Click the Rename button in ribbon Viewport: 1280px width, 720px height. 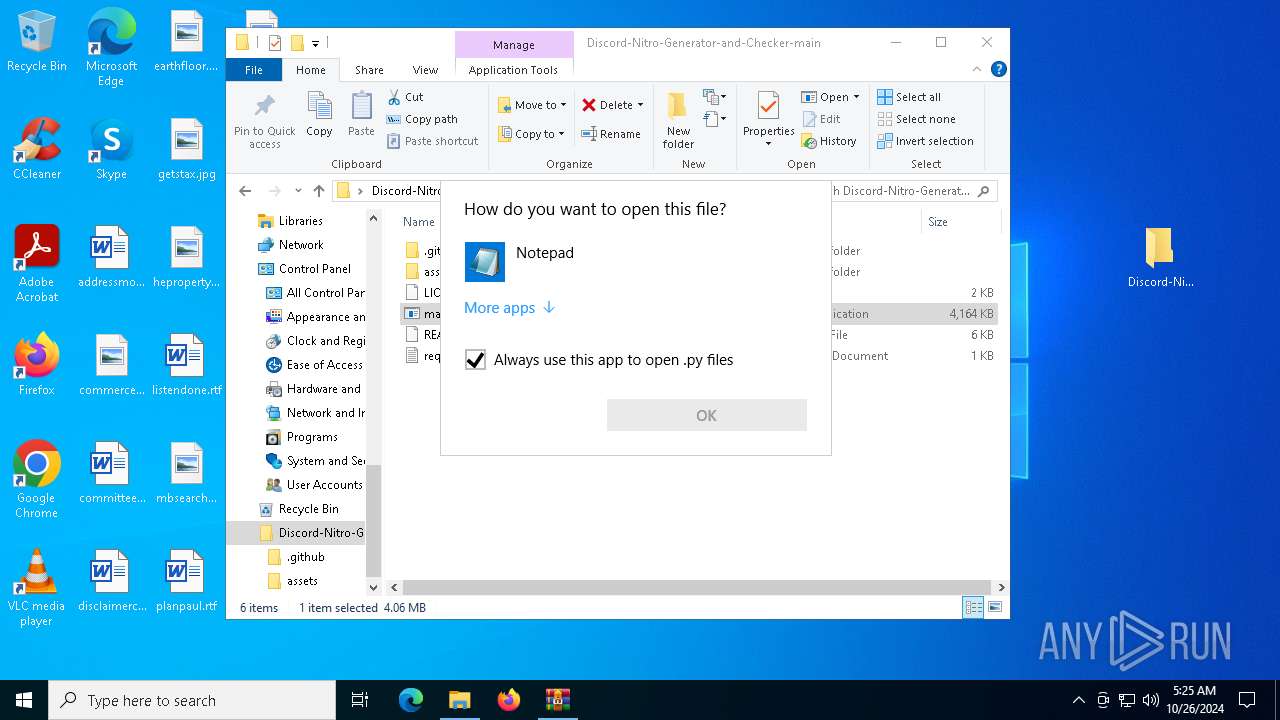pos(611,134)
